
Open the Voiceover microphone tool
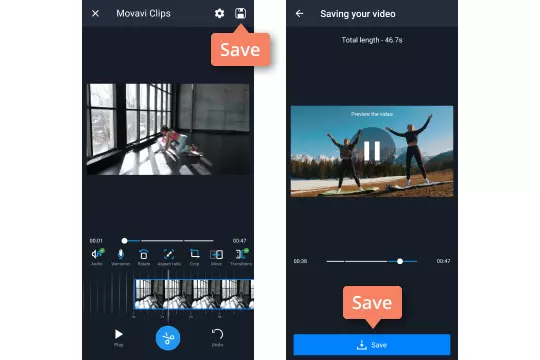click(x=121, y=257)
